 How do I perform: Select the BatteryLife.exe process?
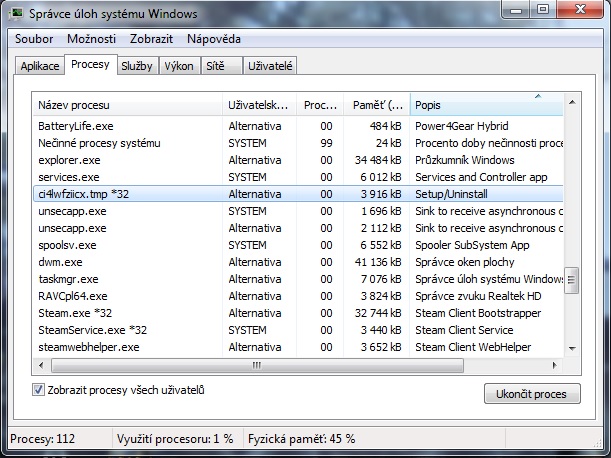click(x=298, y=126)
